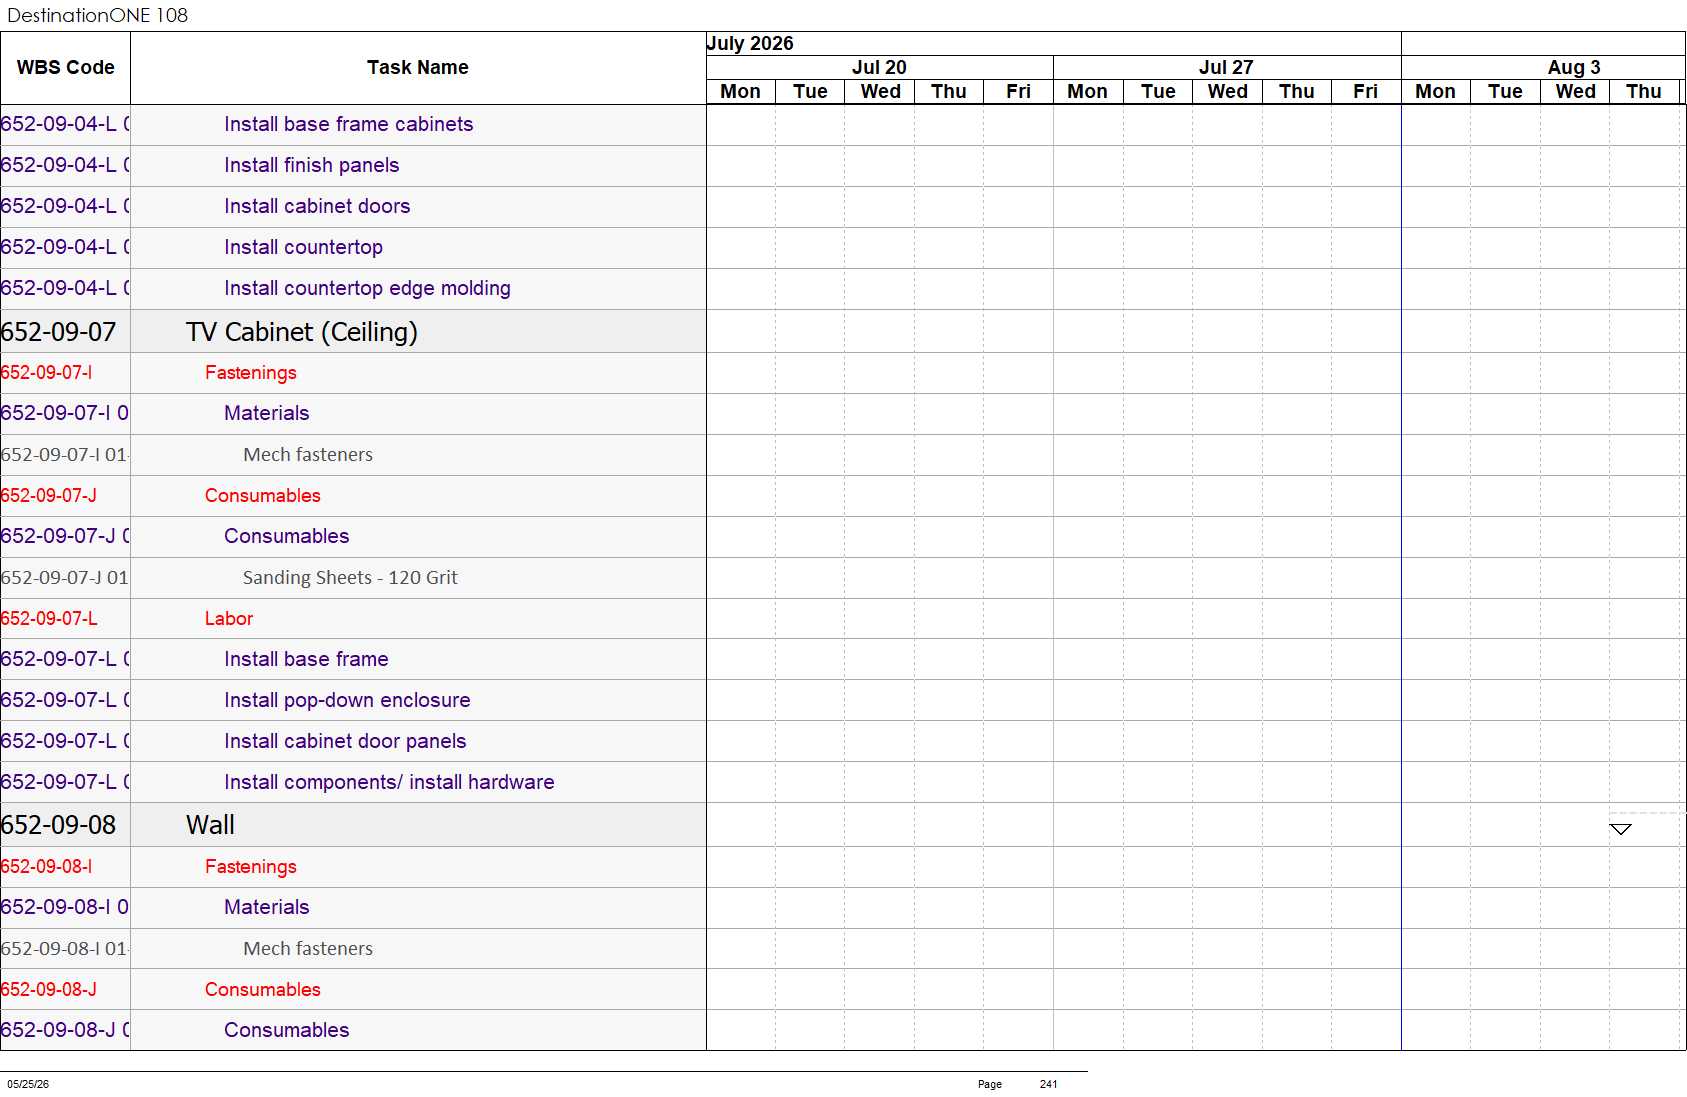
Task: Click the DestinationONE 108 project title
Action: pos(97,15)
